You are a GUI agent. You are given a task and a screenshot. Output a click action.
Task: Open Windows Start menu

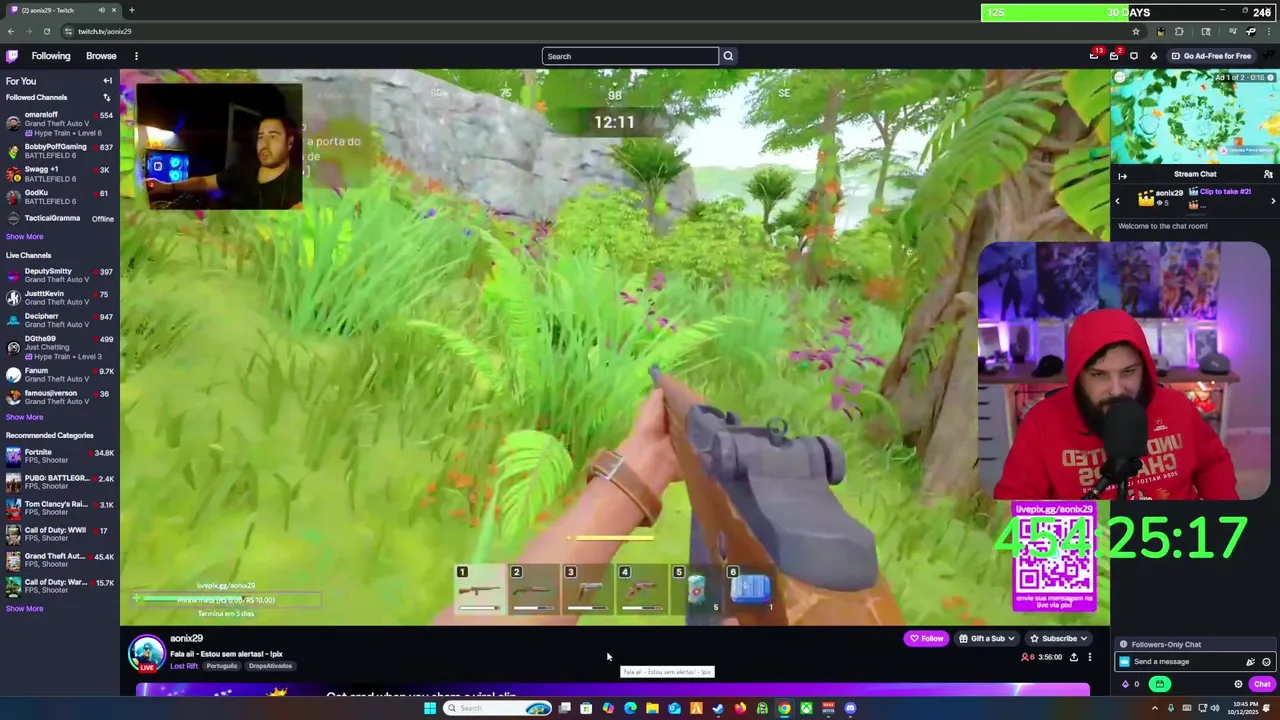430,708
